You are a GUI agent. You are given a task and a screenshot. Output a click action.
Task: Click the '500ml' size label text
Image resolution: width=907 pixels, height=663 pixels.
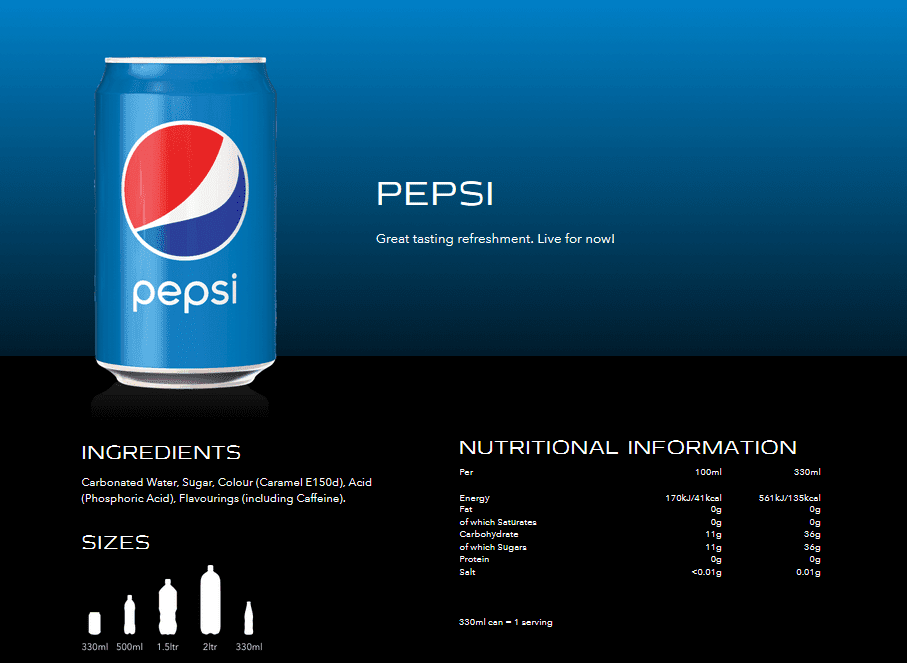[x=129, y=647]
